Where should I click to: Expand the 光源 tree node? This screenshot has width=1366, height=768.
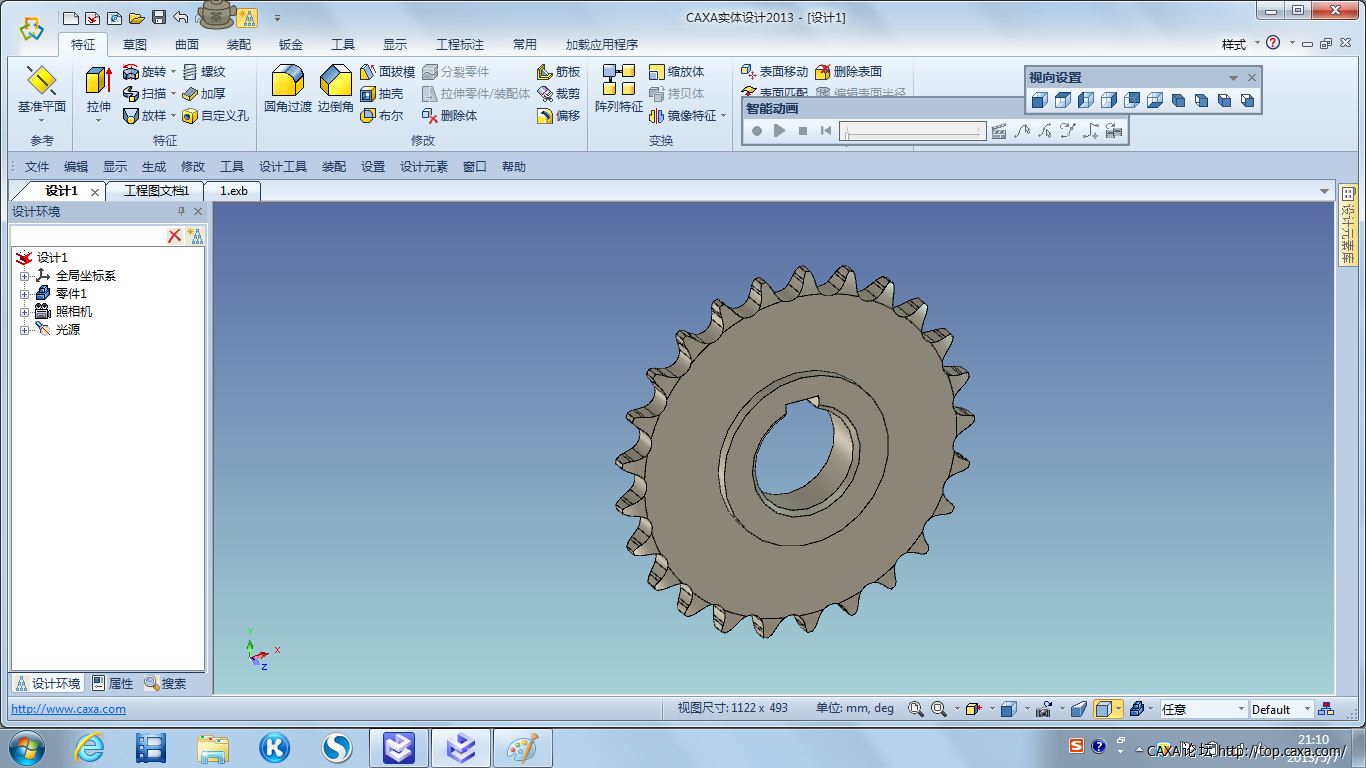pos(25,330)
